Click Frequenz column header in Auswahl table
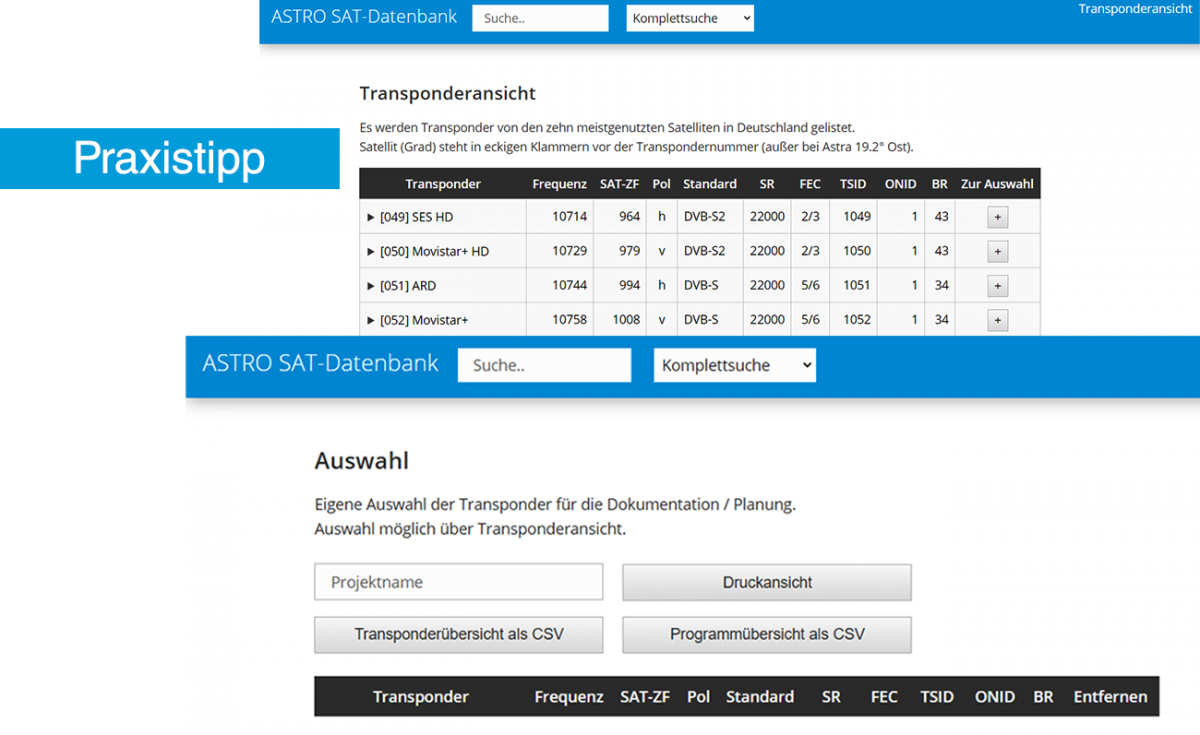This screenshot has height=735, width=1200. [569, 697]
